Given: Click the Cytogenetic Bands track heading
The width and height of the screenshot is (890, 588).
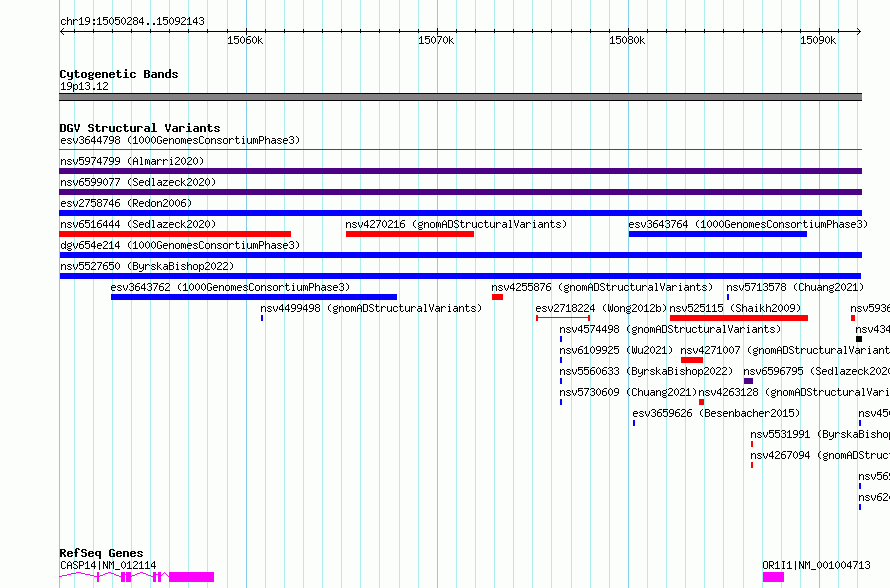Looking at the screenshot, I should click(119, 74).
